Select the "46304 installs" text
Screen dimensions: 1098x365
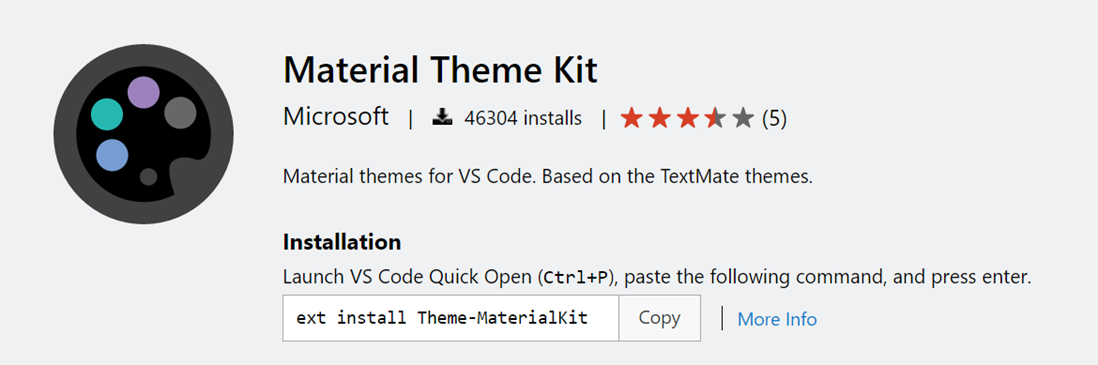point(522,118)
